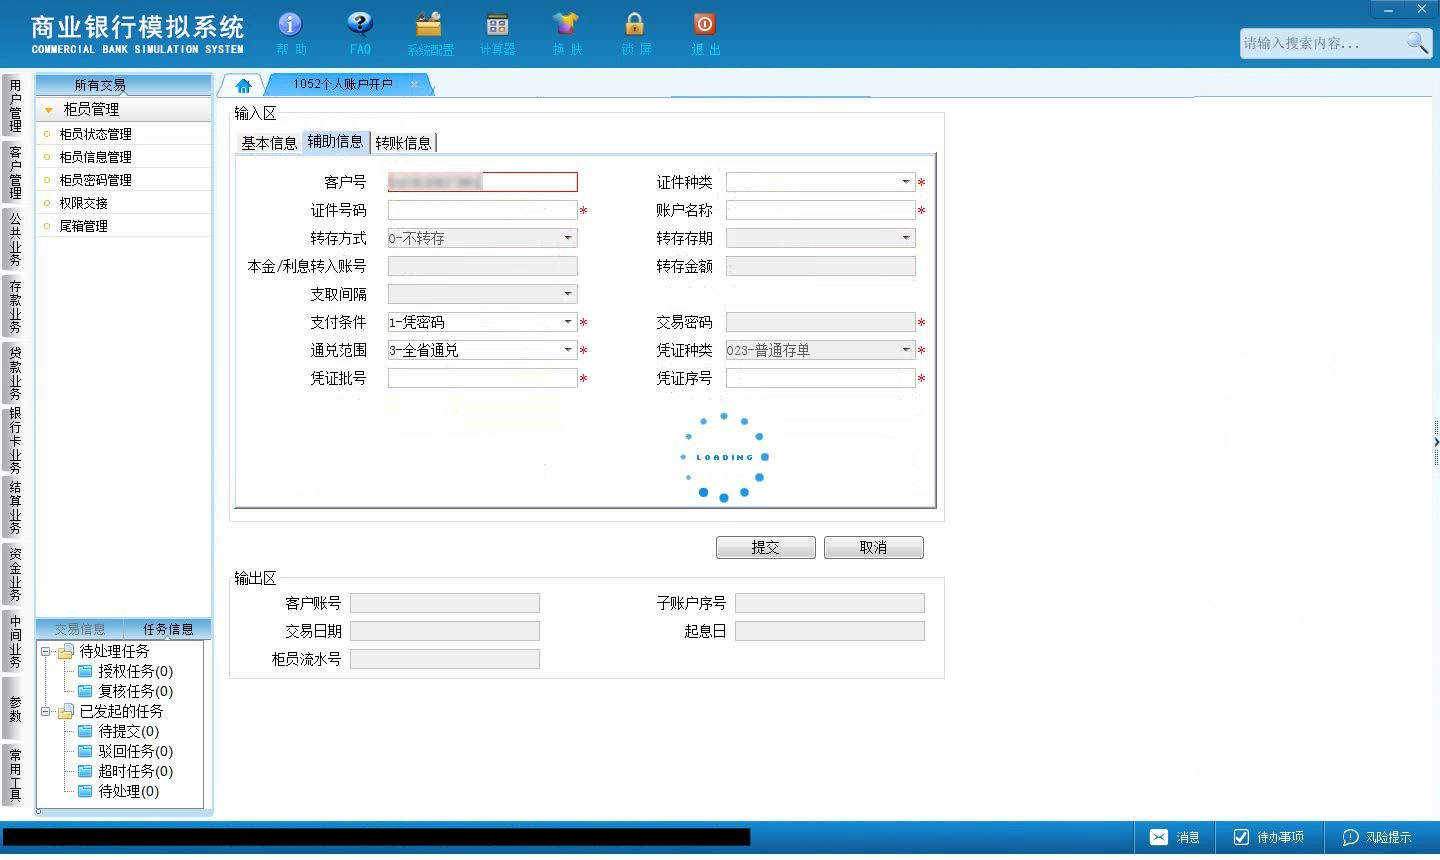
Task: Open the 所有交易 header tab
Action: pos(100,85)
